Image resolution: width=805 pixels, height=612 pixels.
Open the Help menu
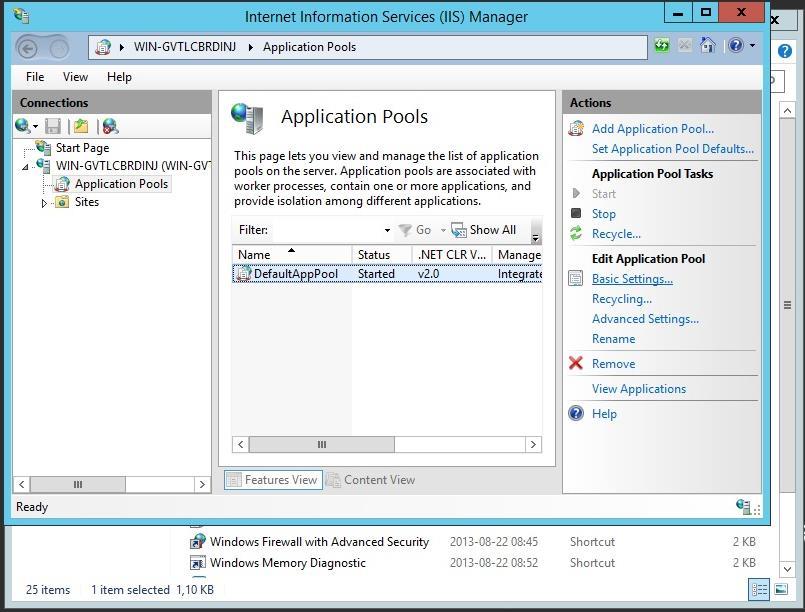pos(119,77)
